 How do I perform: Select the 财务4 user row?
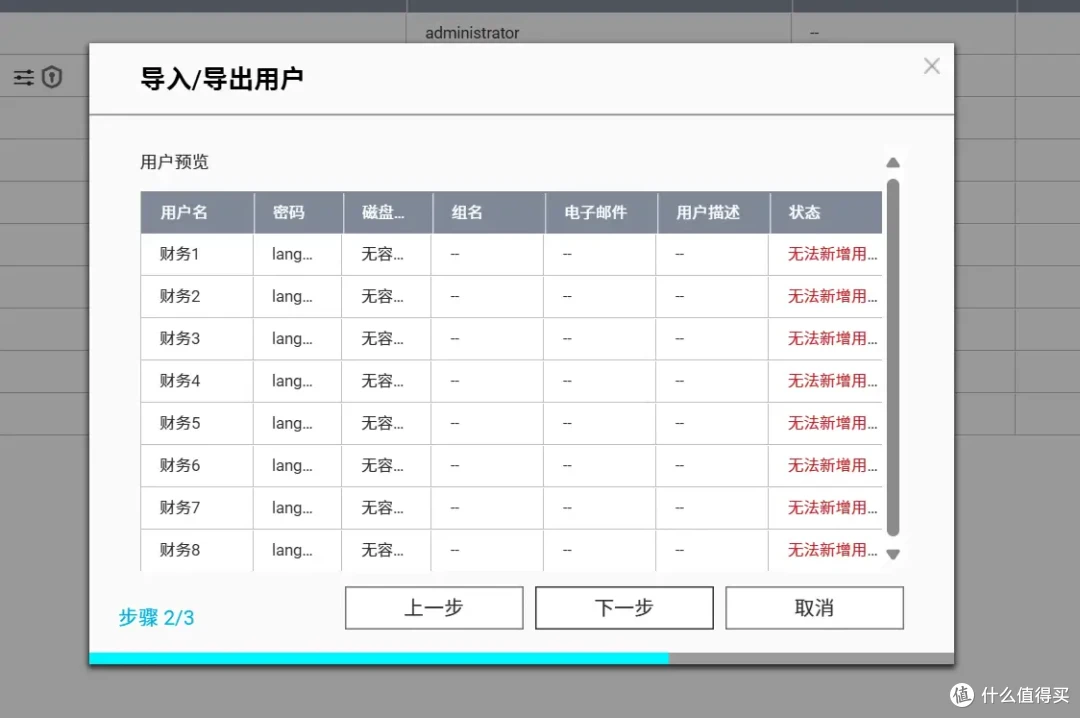pyautogui.click(x=511, y=381)
